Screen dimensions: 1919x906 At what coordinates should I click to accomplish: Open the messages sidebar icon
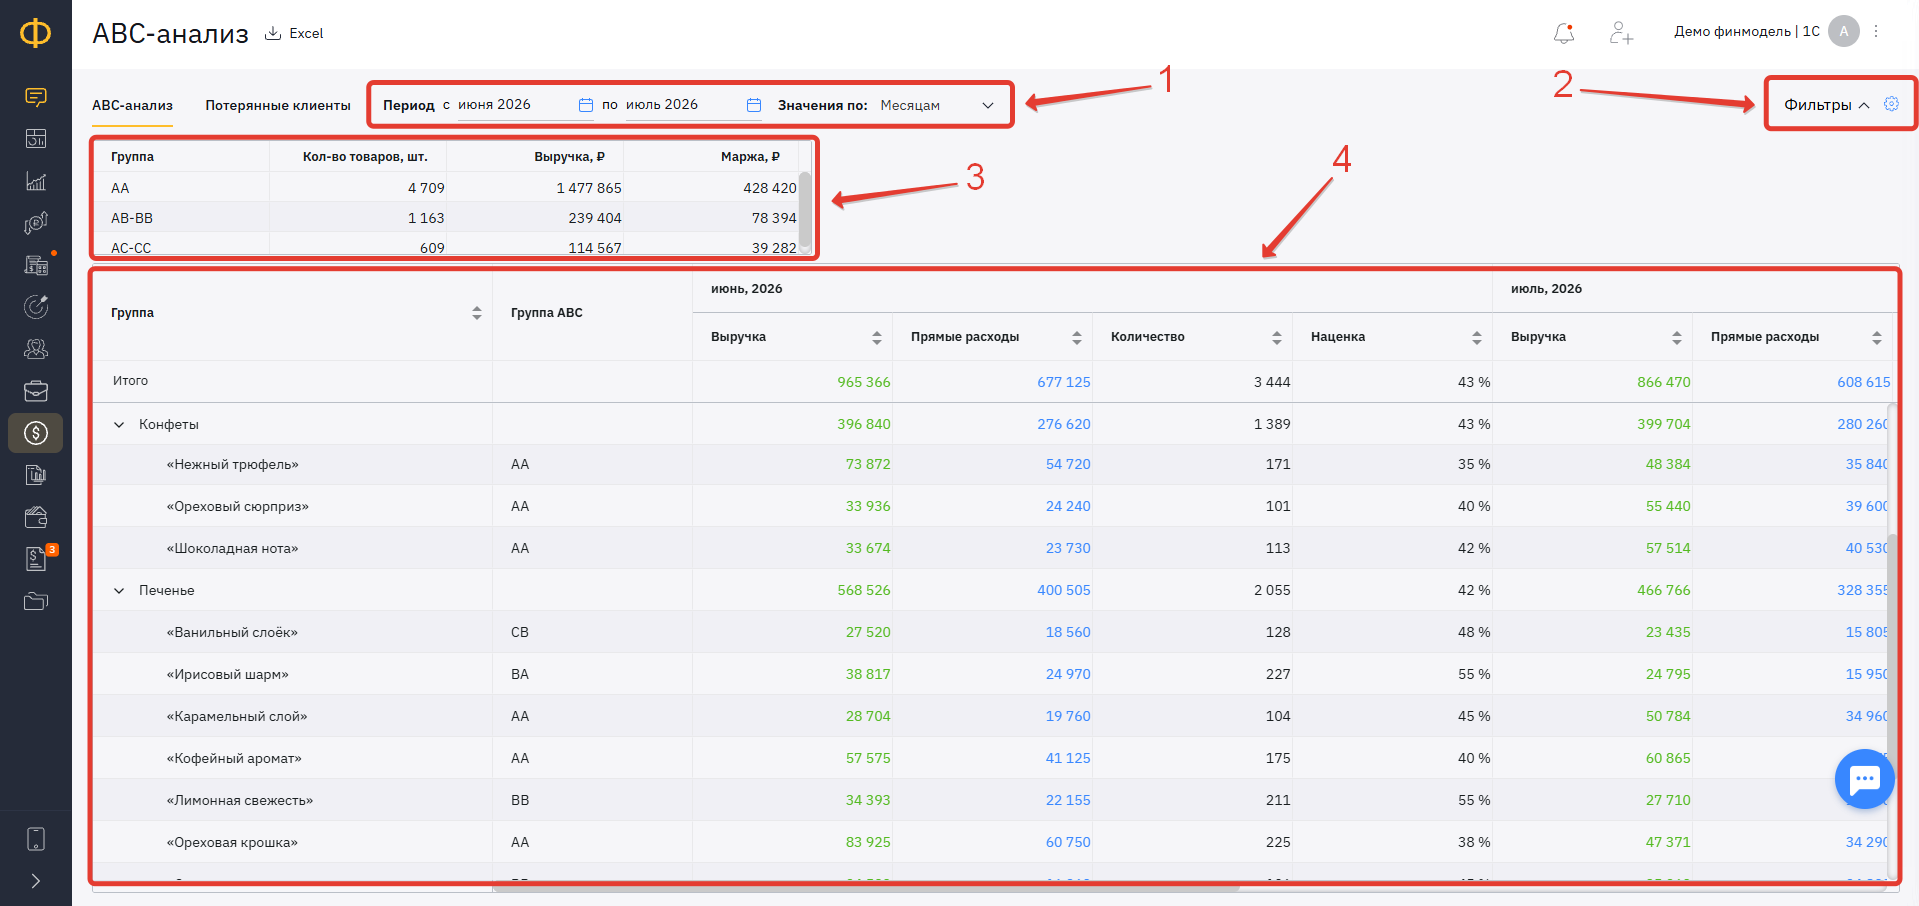pos(36,97)
